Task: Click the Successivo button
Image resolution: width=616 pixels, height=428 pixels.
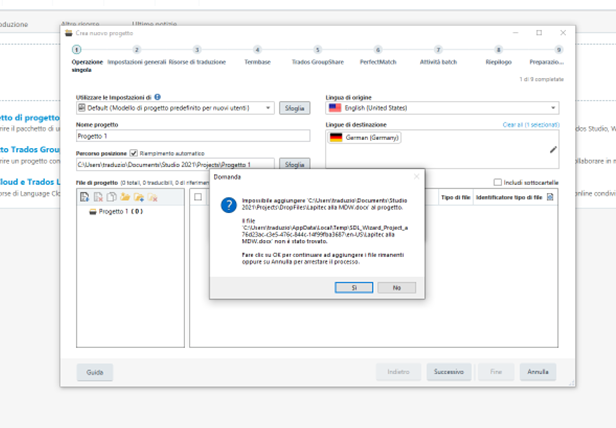Action: [449, 372]
